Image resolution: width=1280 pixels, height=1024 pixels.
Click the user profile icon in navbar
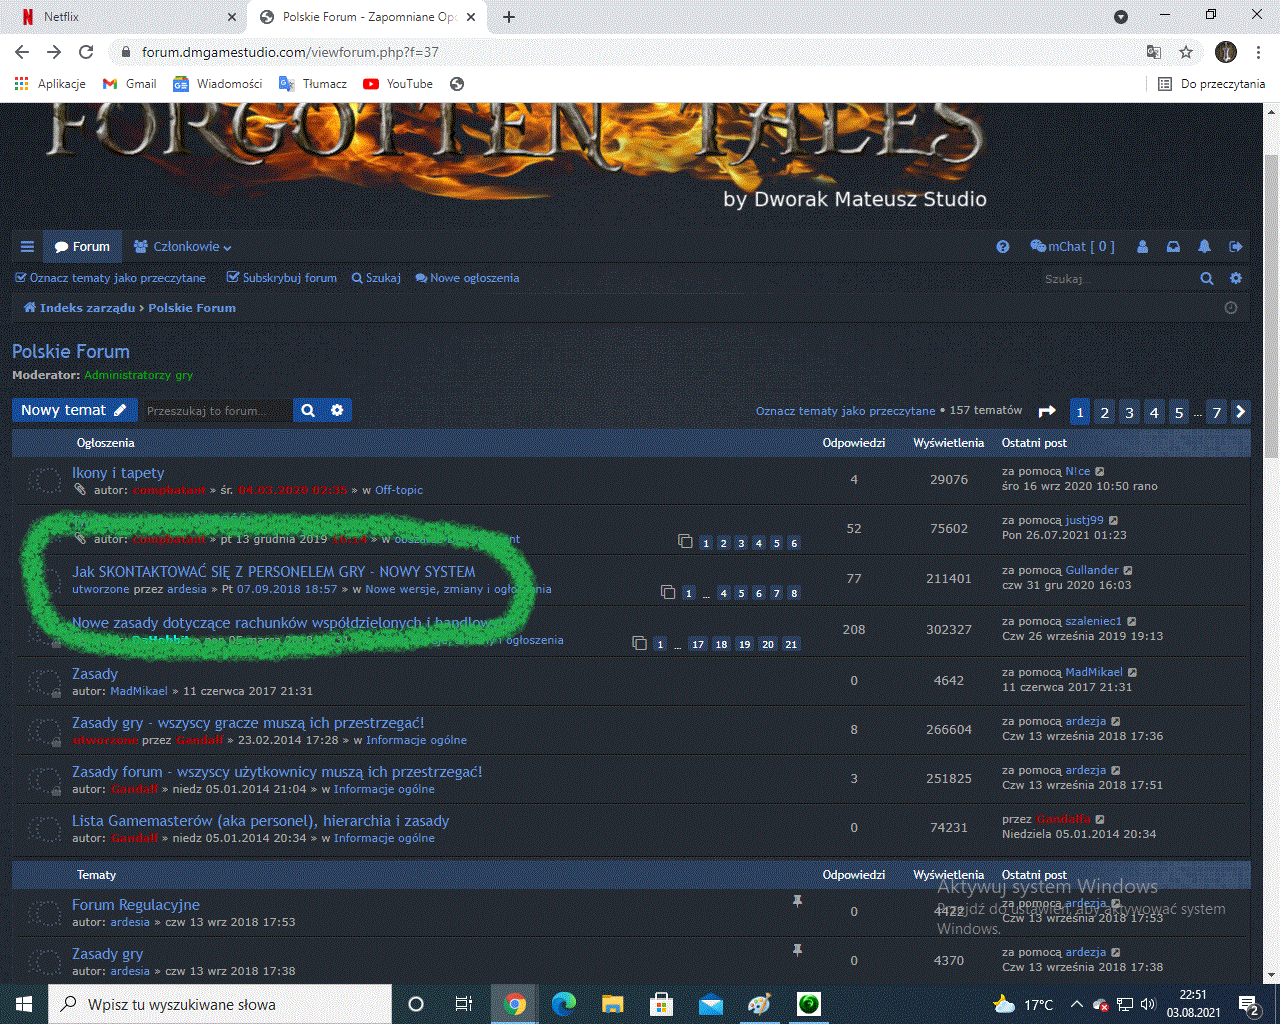(1143, 247)
